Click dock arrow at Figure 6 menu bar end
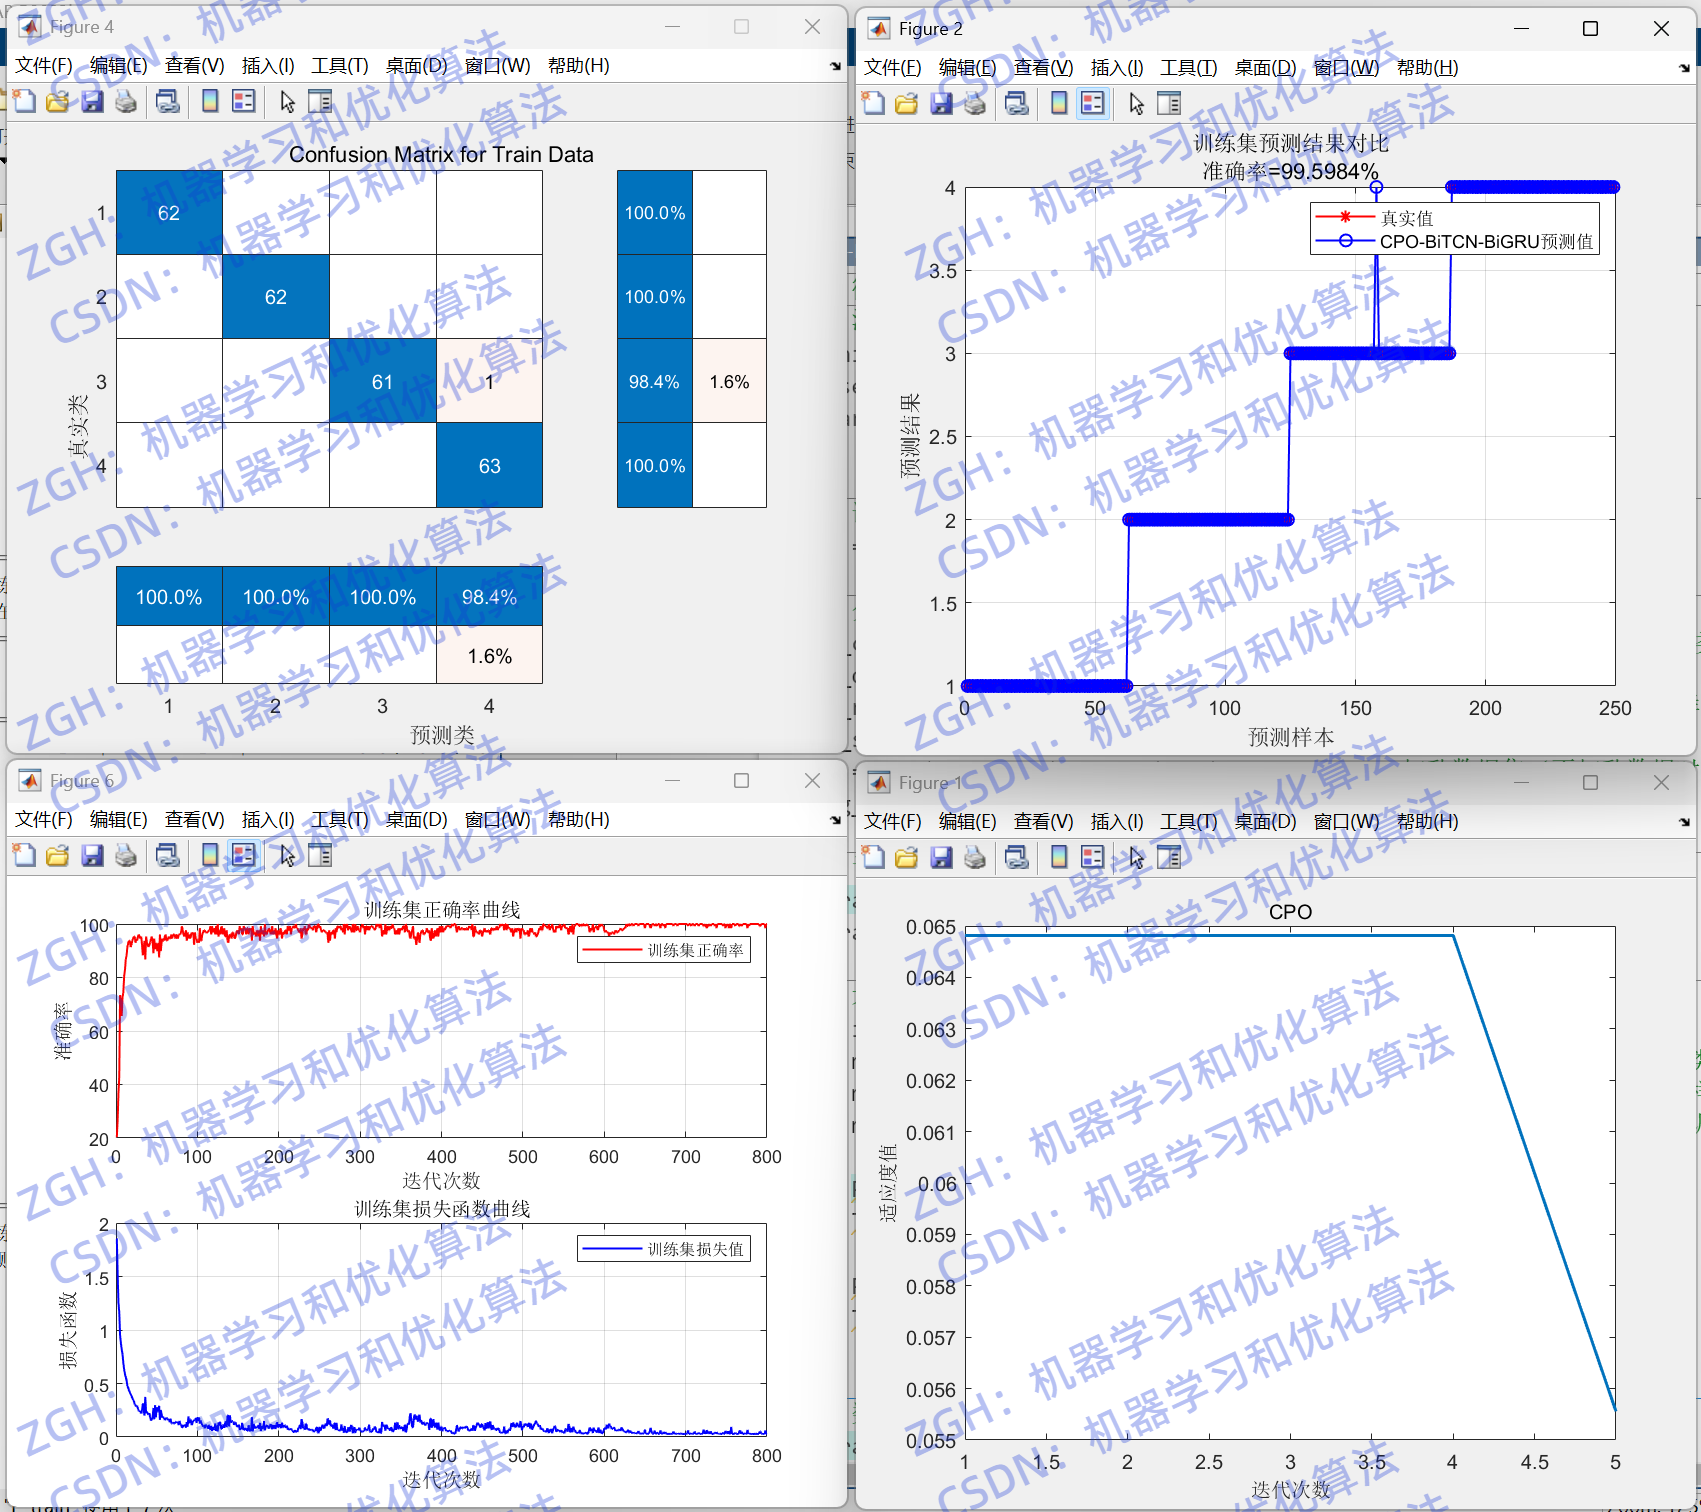The image size is (1701, 1512). tap(835, 820)
